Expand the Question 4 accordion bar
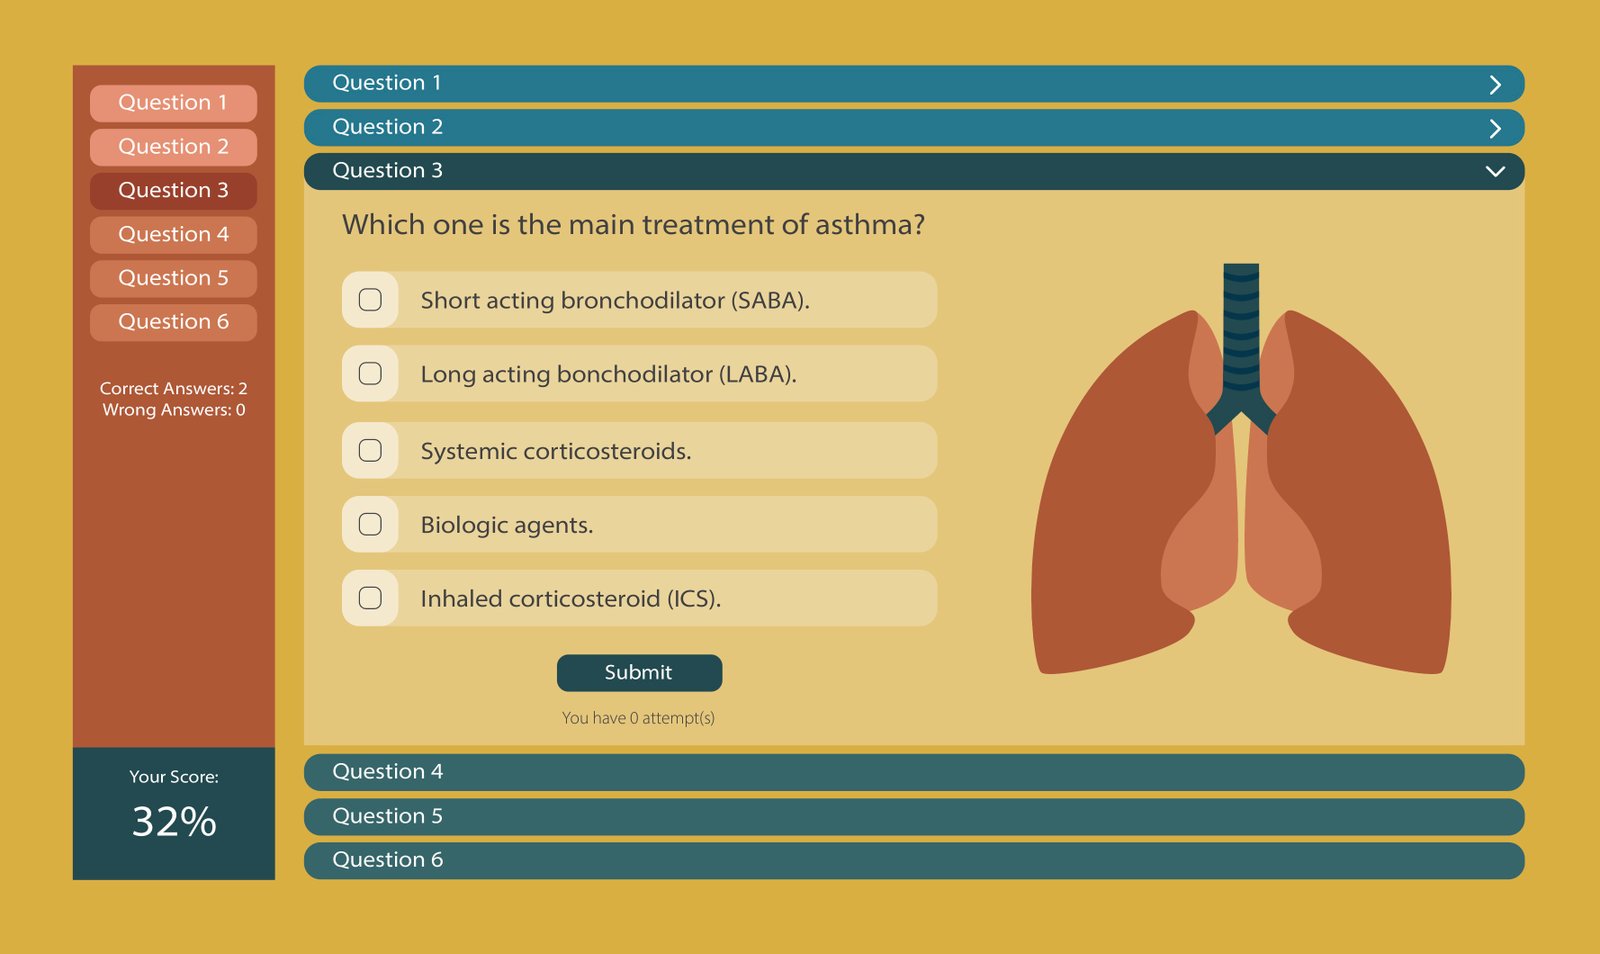Viewport: 1600px width, 954px height. (913, 773)
